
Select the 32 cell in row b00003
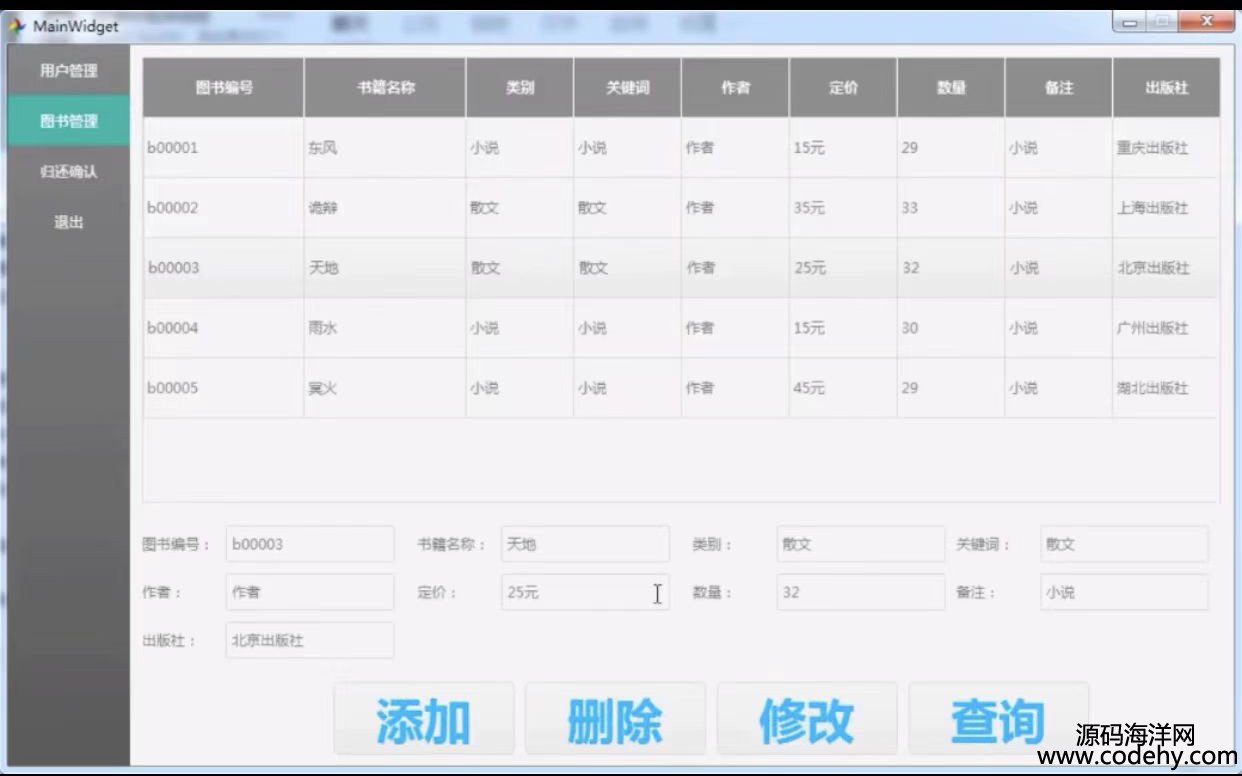[951, 268]
